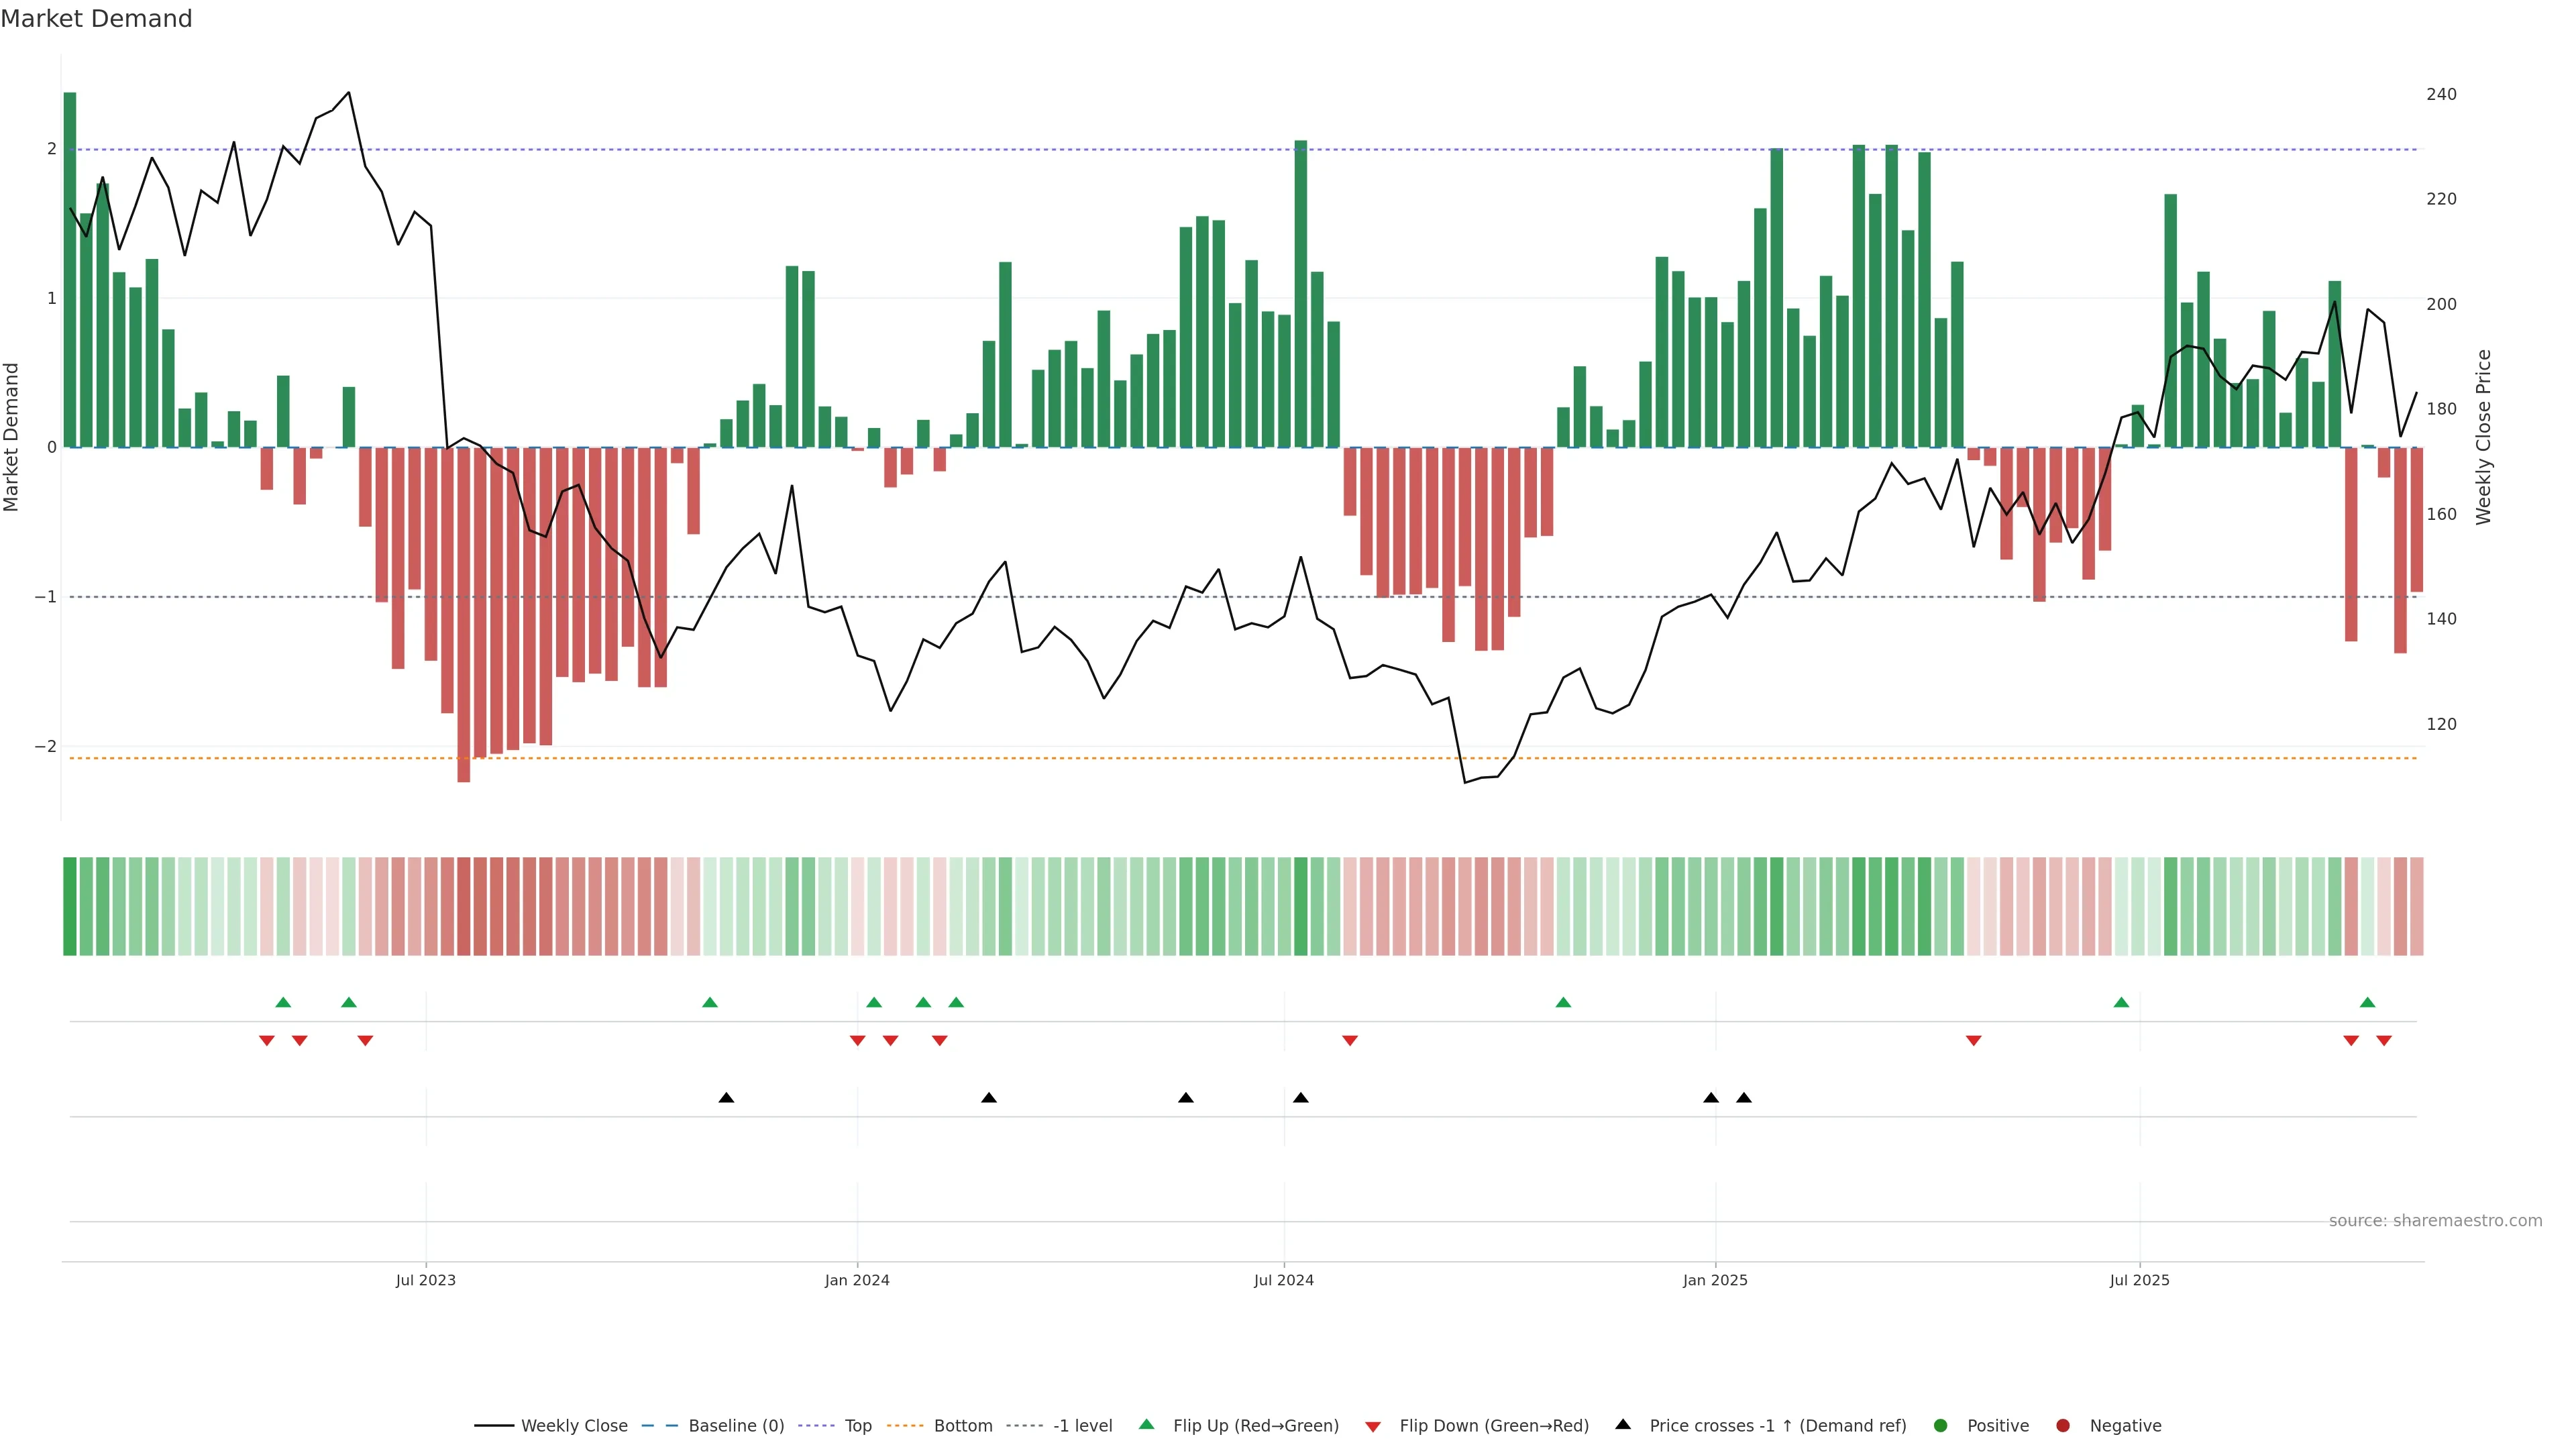Viewport: 2576px width, 1449px height.
Task: Click the leftmost black triangle marker
Action: click(726, 1098)
